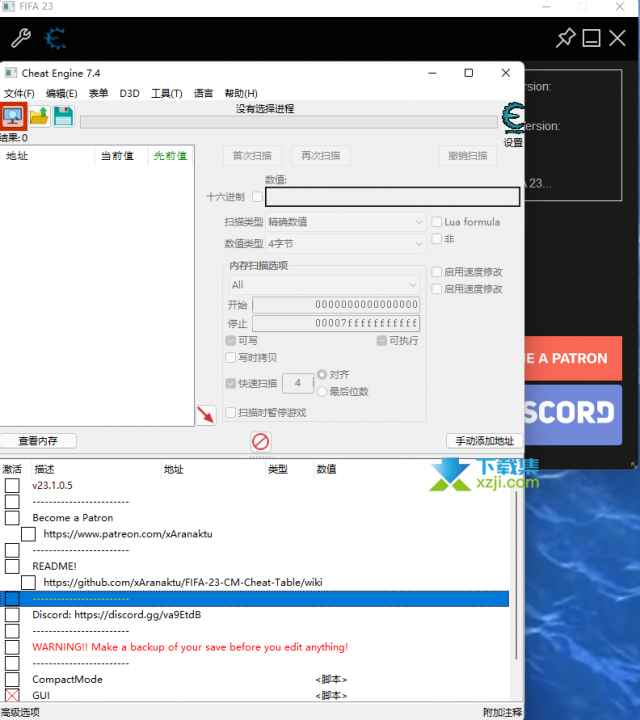Toggle the 可执行 executable checkbox
The image size is (640, 720).
tap(382, 341)
